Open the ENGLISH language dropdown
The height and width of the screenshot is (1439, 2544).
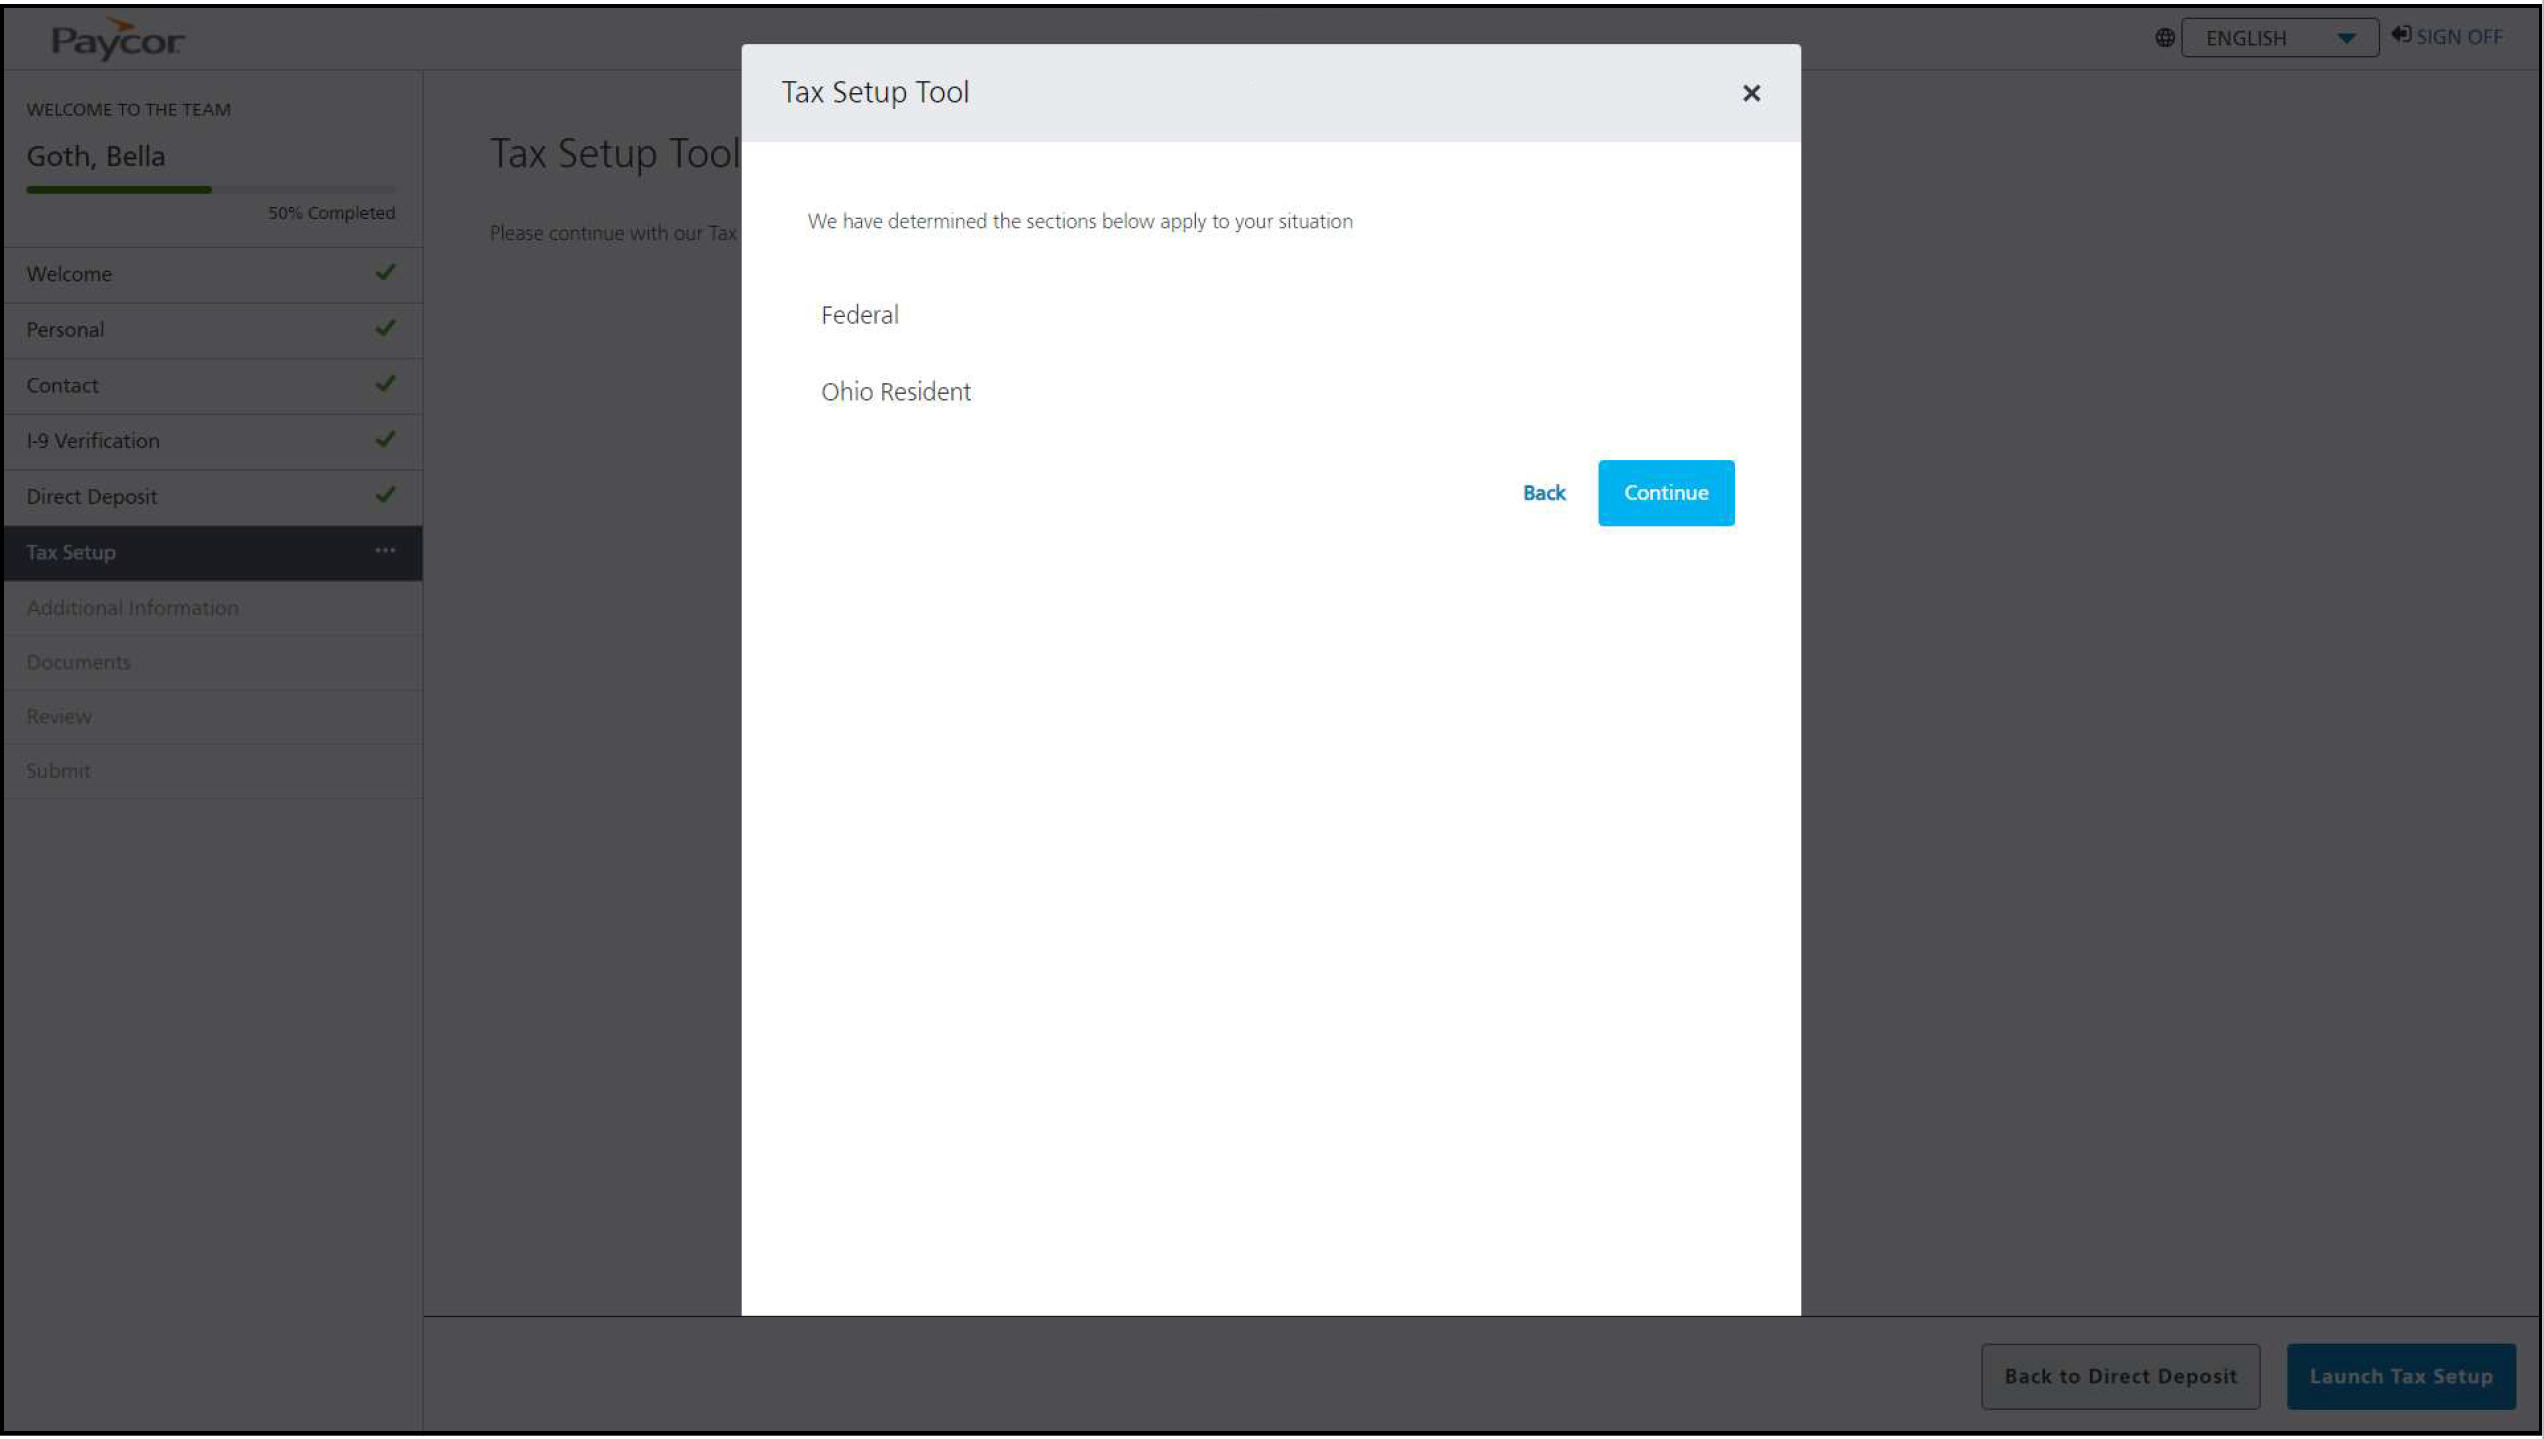point(2277,38)
